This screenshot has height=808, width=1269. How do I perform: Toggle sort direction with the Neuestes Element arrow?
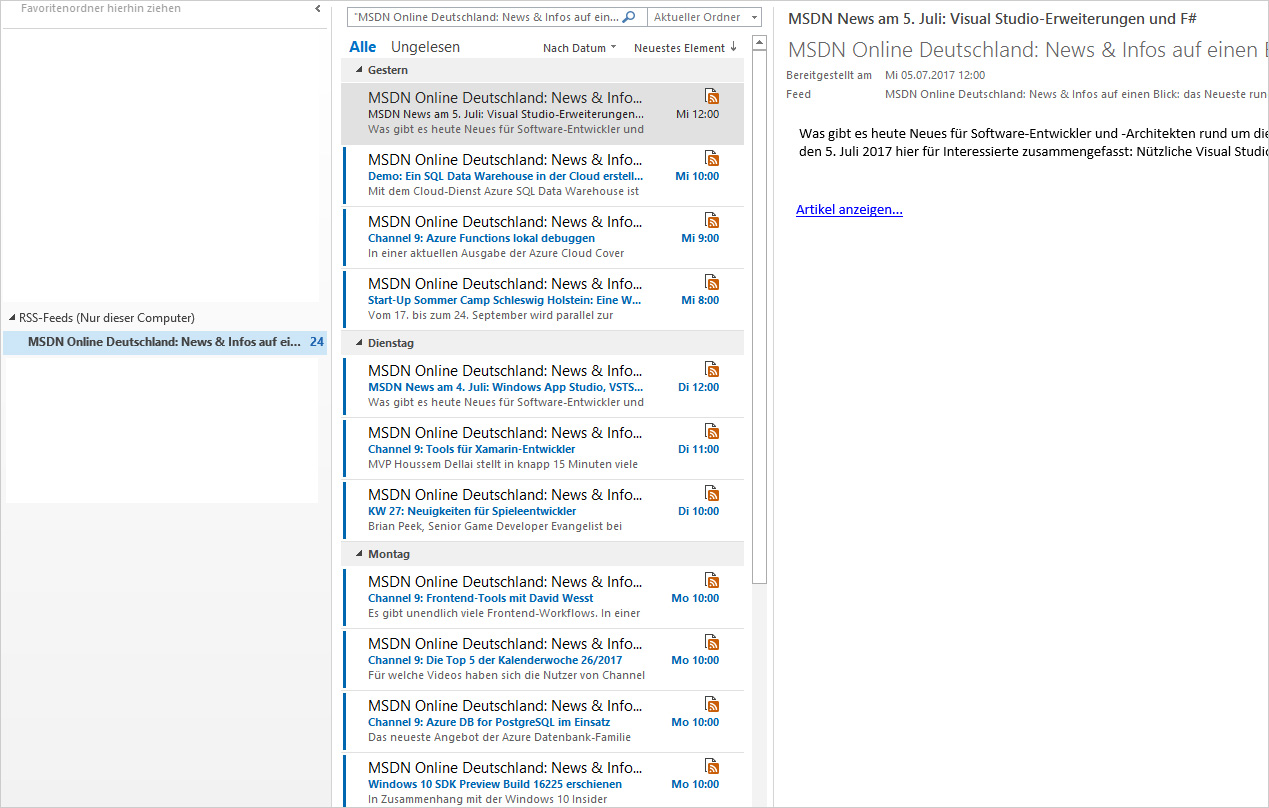pyautogui.click(x=734, y=46)
